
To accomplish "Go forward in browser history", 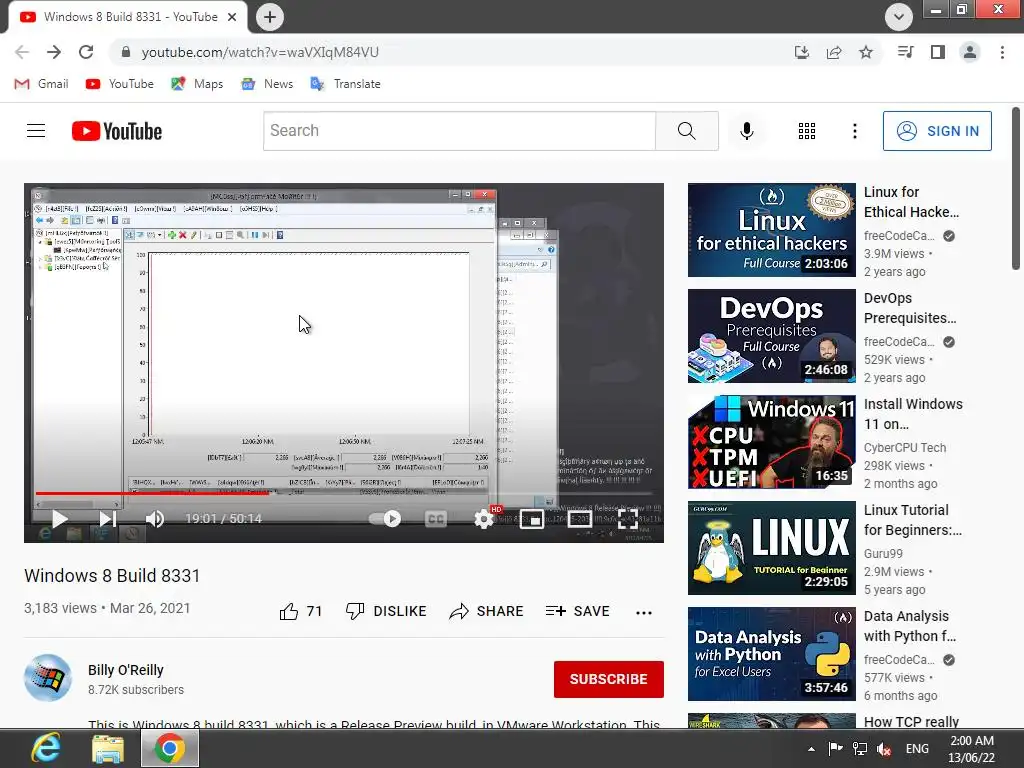I will [54, 52].
